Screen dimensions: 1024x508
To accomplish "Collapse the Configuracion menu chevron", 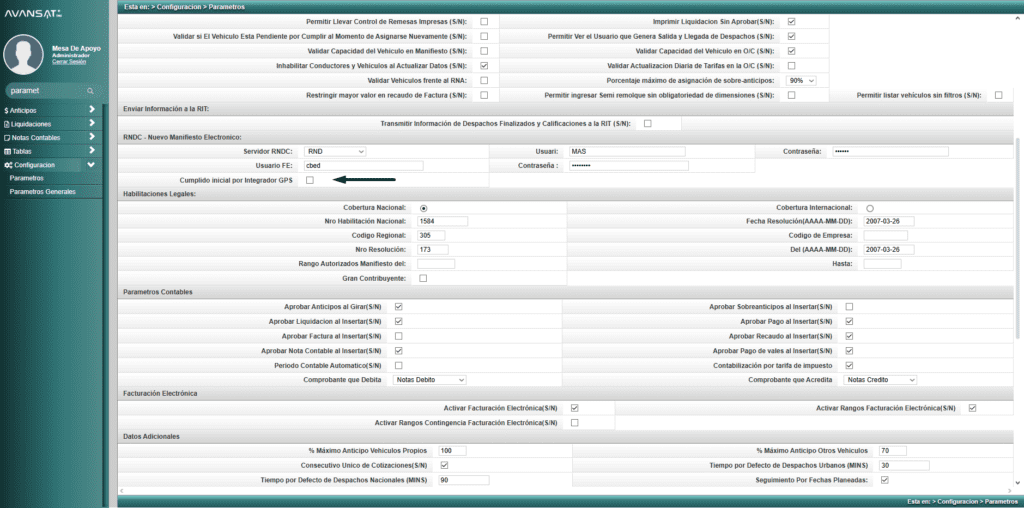I will [x=91, y=165].
